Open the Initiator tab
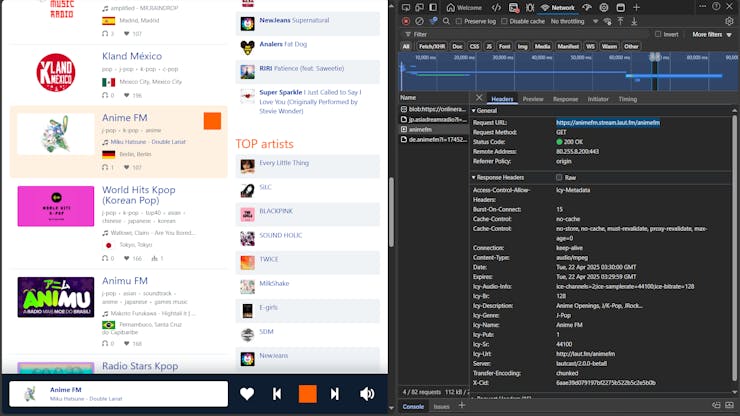The height and width of the screenshot is (416, 740). click(598, 99)
